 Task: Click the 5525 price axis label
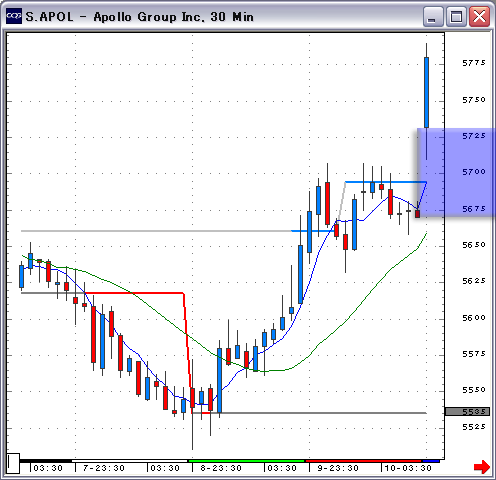(474, 427)
